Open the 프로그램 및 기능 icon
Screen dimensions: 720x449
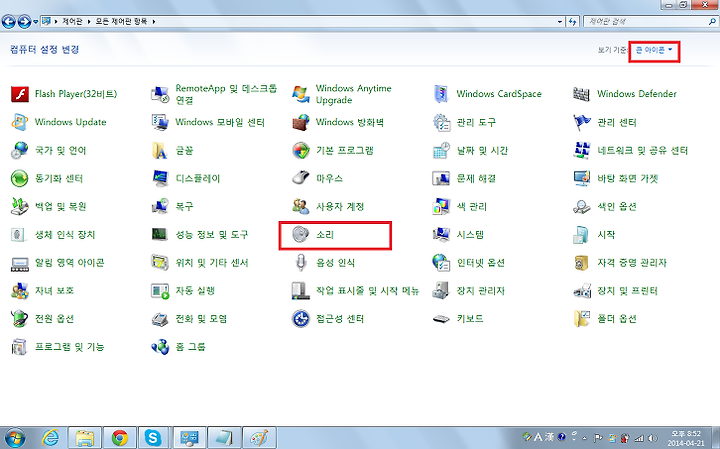(20, 347)
